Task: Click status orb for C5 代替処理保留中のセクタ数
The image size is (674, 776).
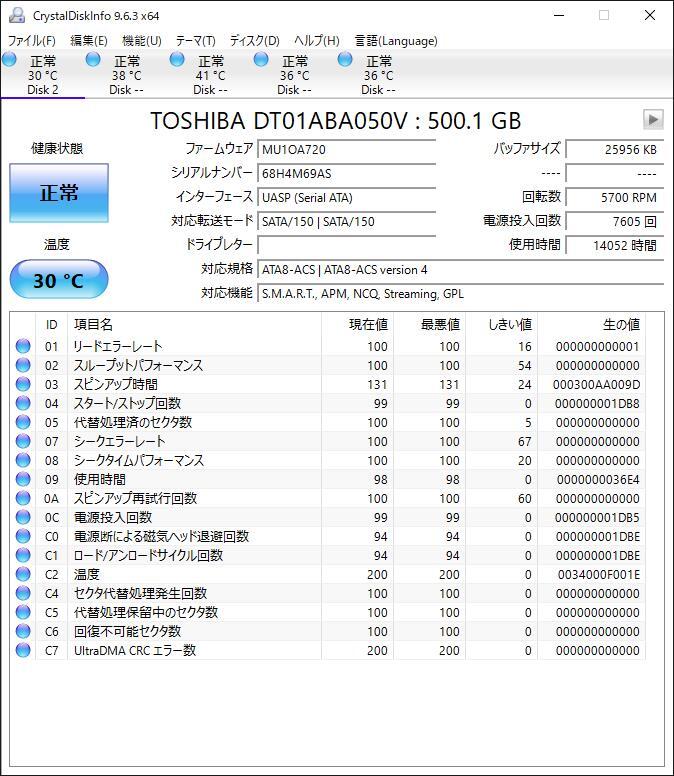Action: (x=23, y=612)
